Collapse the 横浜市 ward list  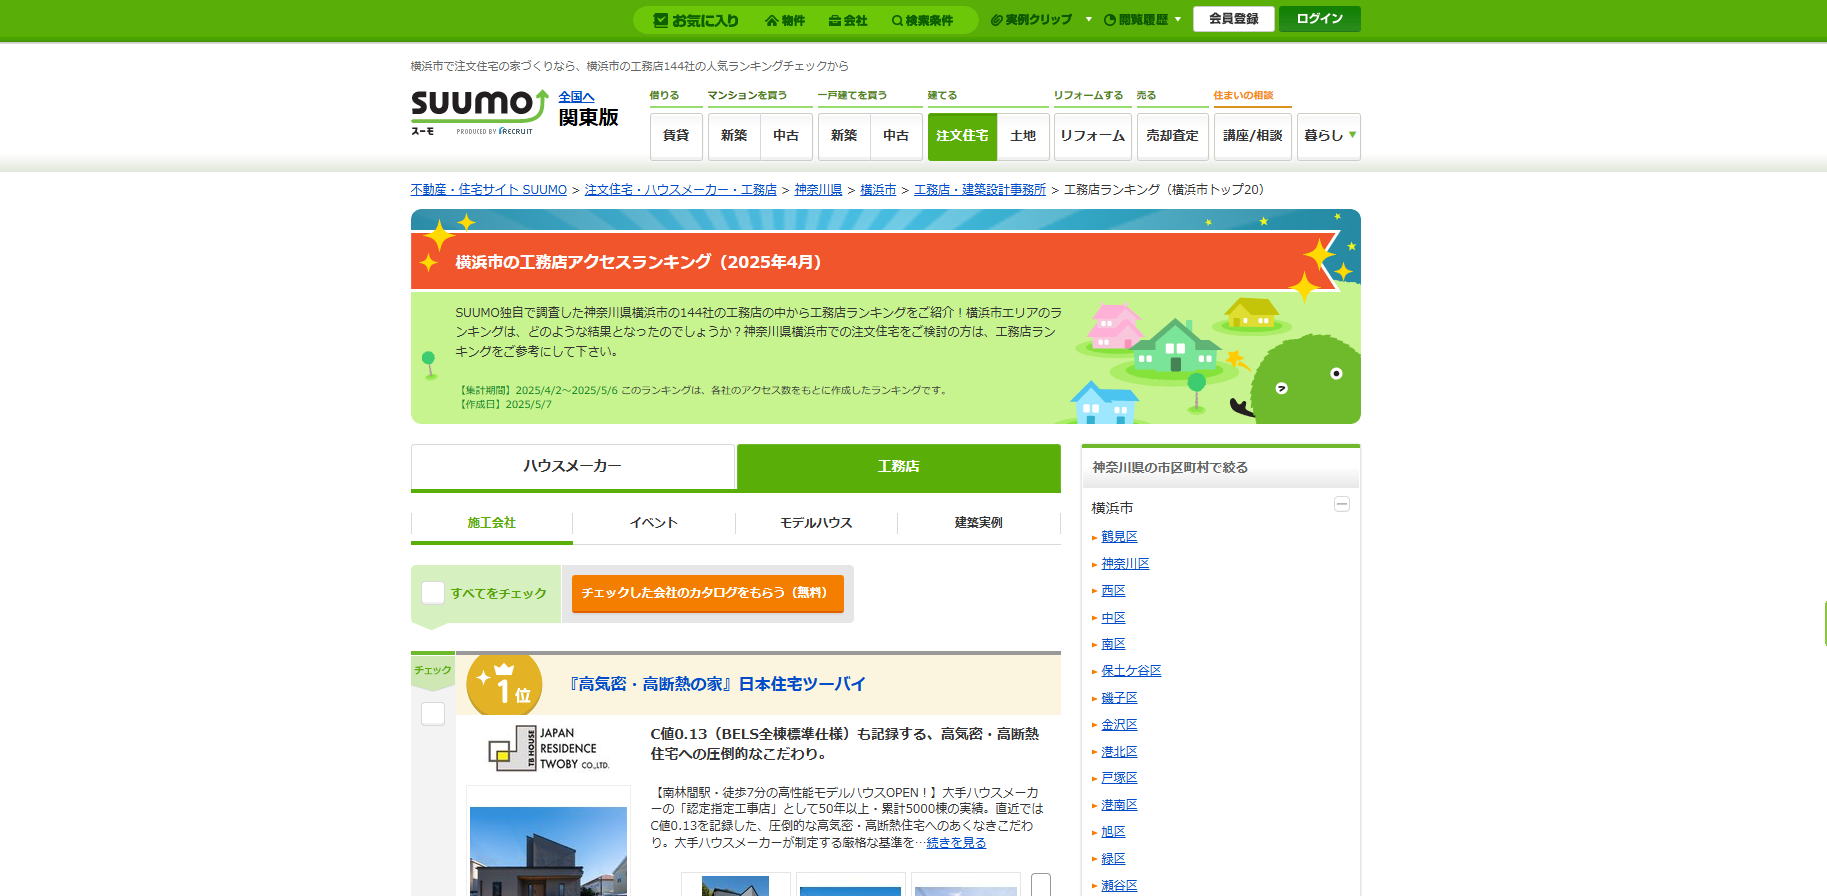tap(1342, 505)
